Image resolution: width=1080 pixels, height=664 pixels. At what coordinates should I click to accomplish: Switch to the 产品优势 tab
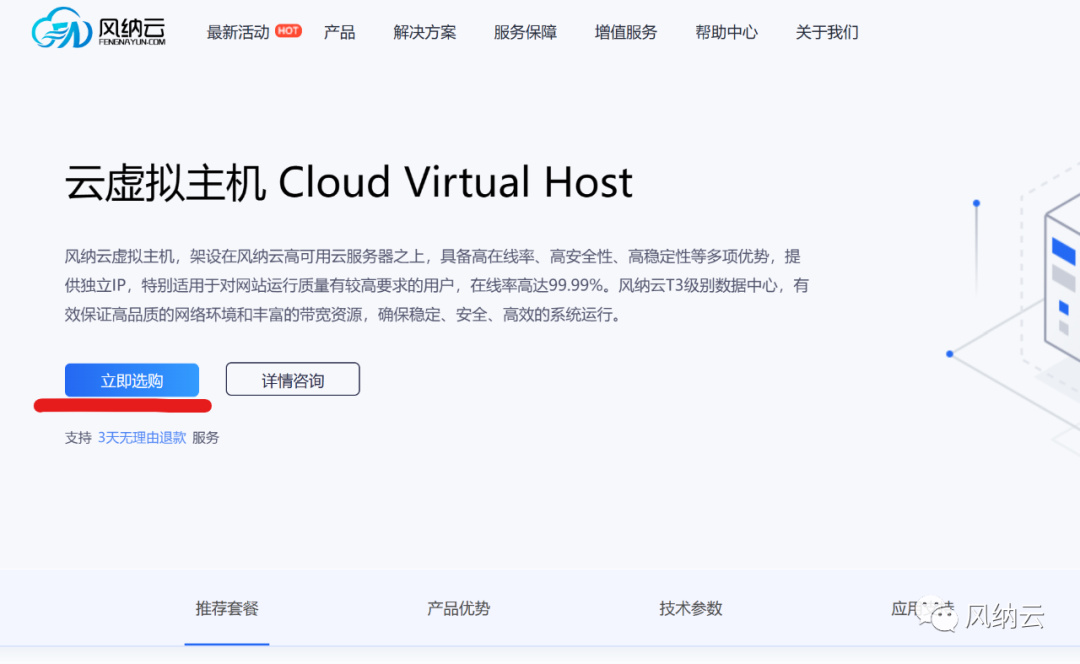tap(458, 608)
